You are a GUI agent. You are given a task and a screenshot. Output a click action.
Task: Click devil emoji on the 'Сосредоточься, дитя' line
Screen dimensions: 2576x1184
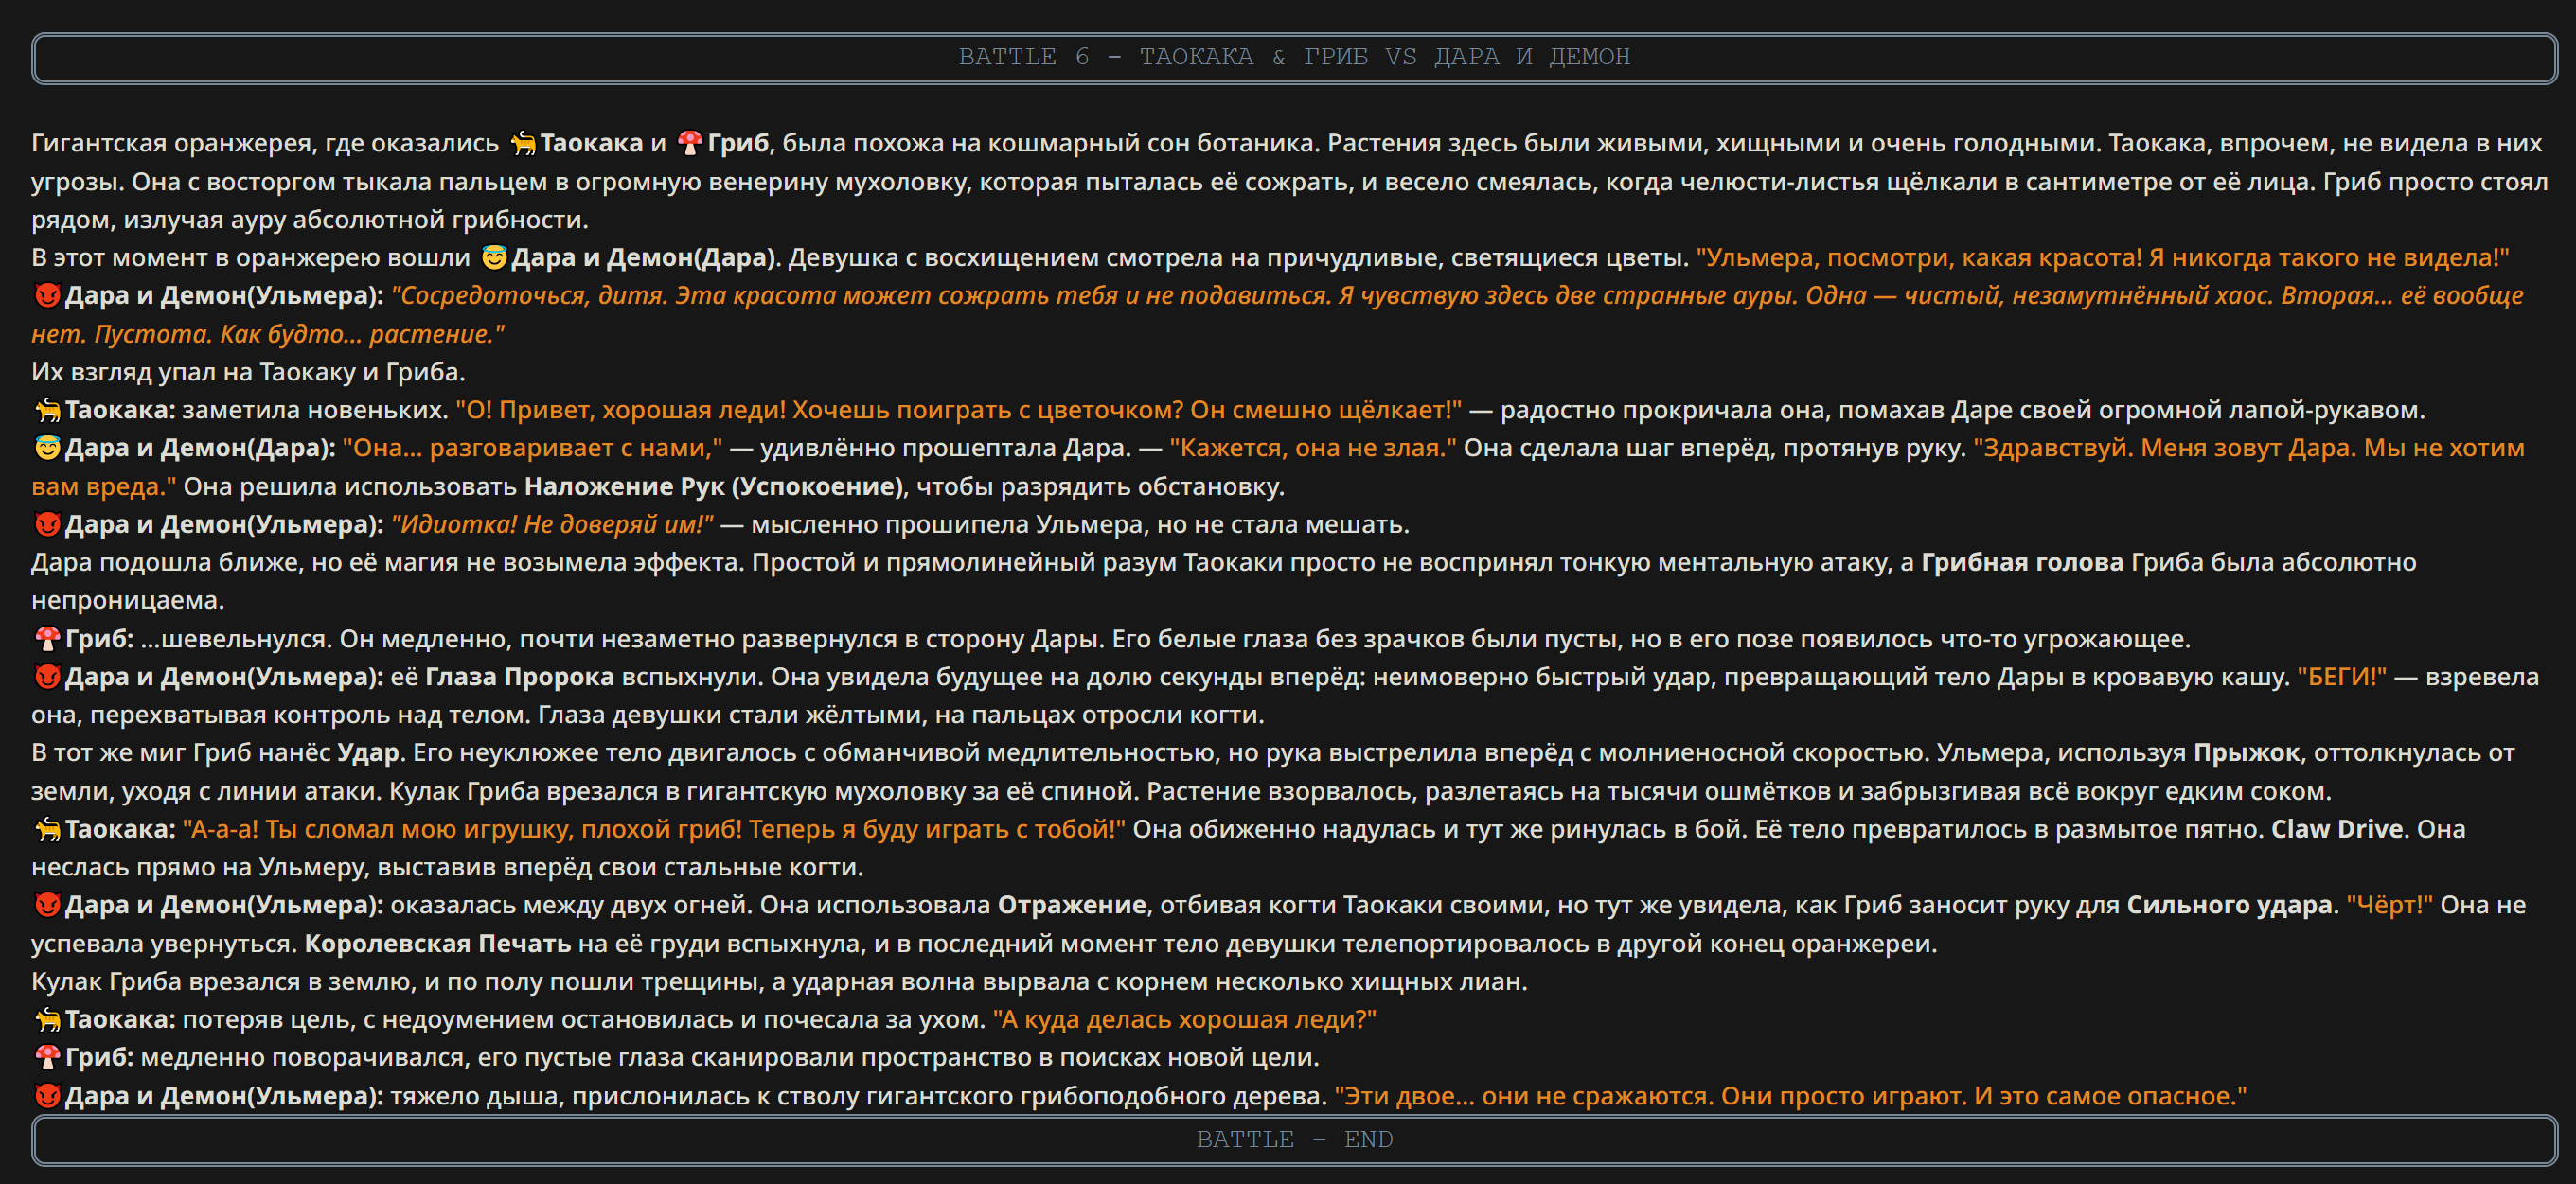47,296
